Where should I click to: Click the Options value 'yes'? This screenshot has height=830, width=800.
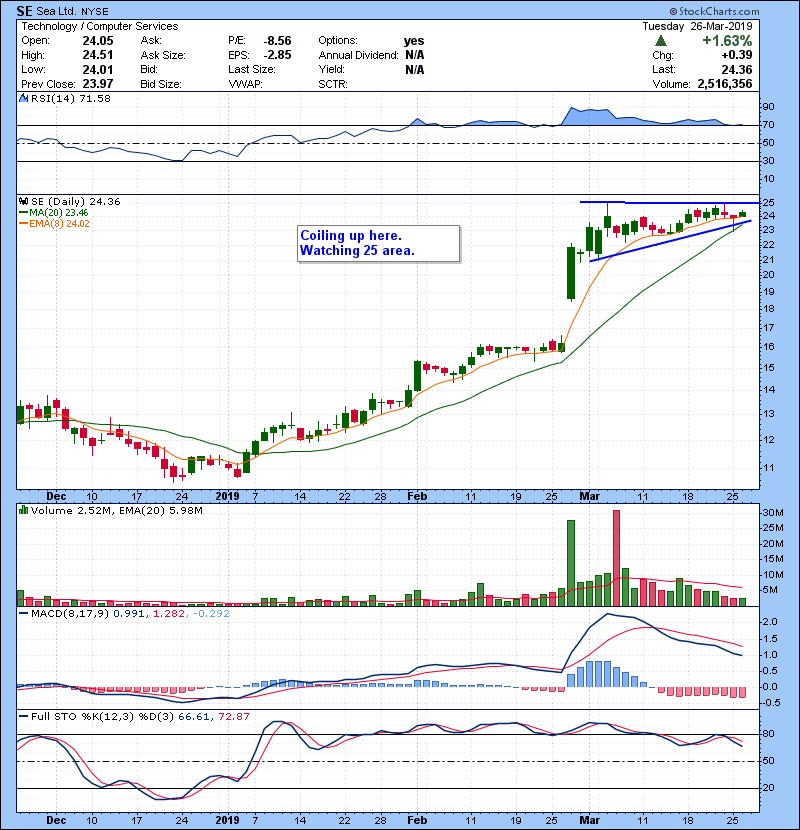[x=414, y=41]
